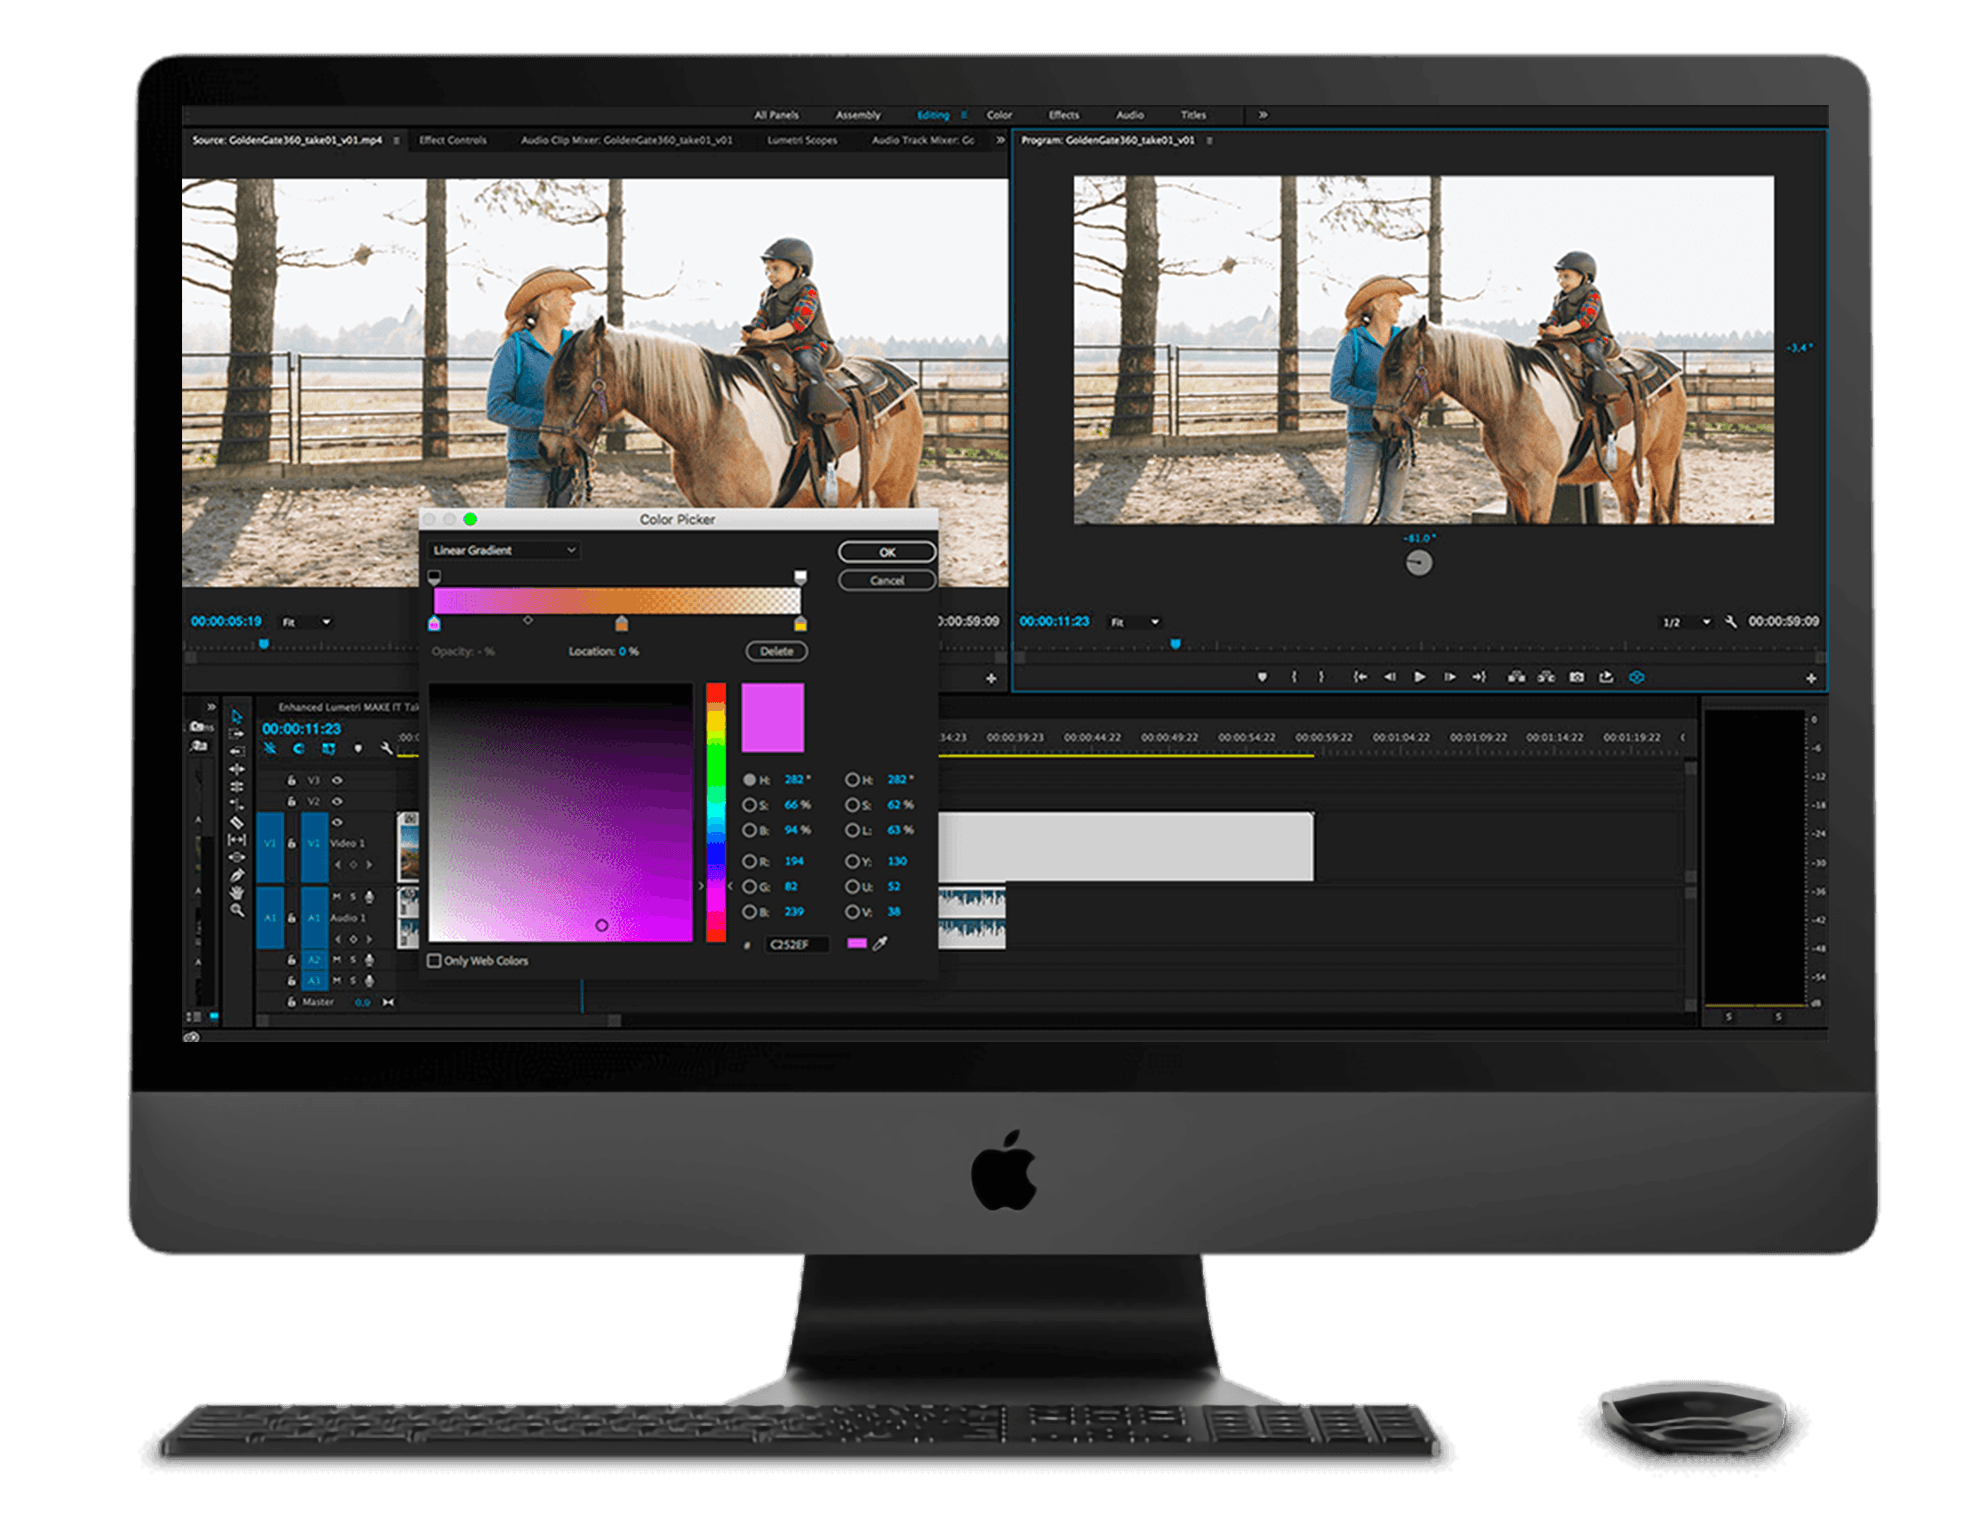Enable Only Web Colors checkbox
Image resolution: width=1980 pixels, height=1519 pixels.
435,960
